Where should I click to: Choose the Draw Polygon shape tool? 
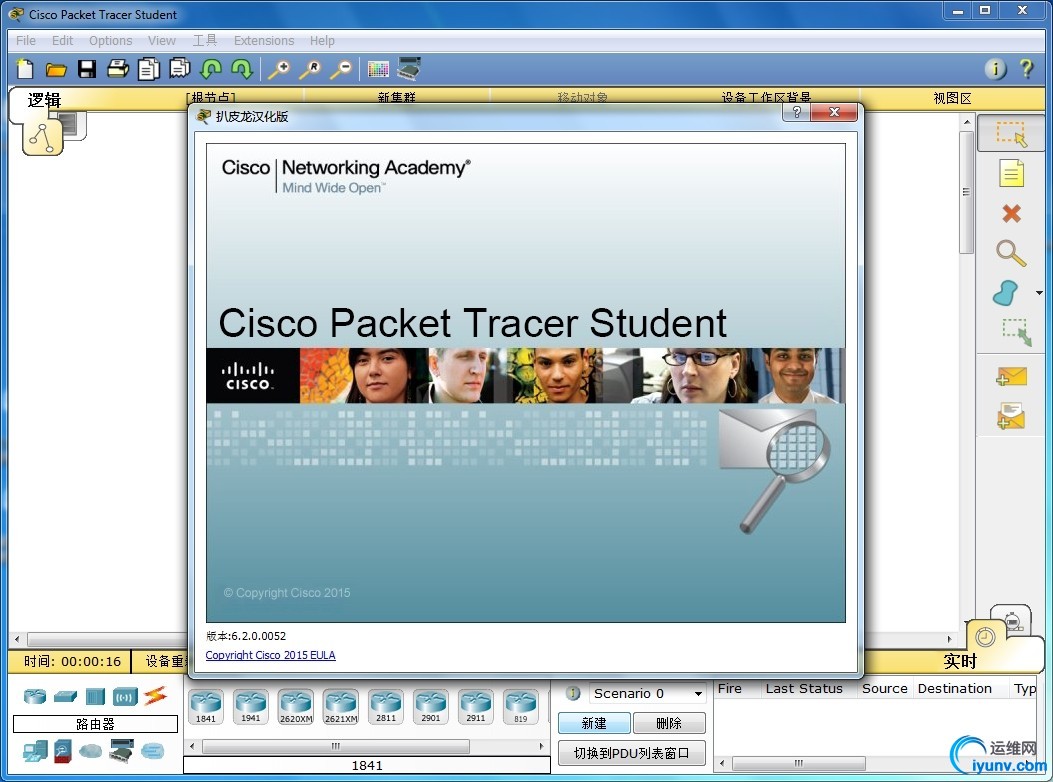1006,293
